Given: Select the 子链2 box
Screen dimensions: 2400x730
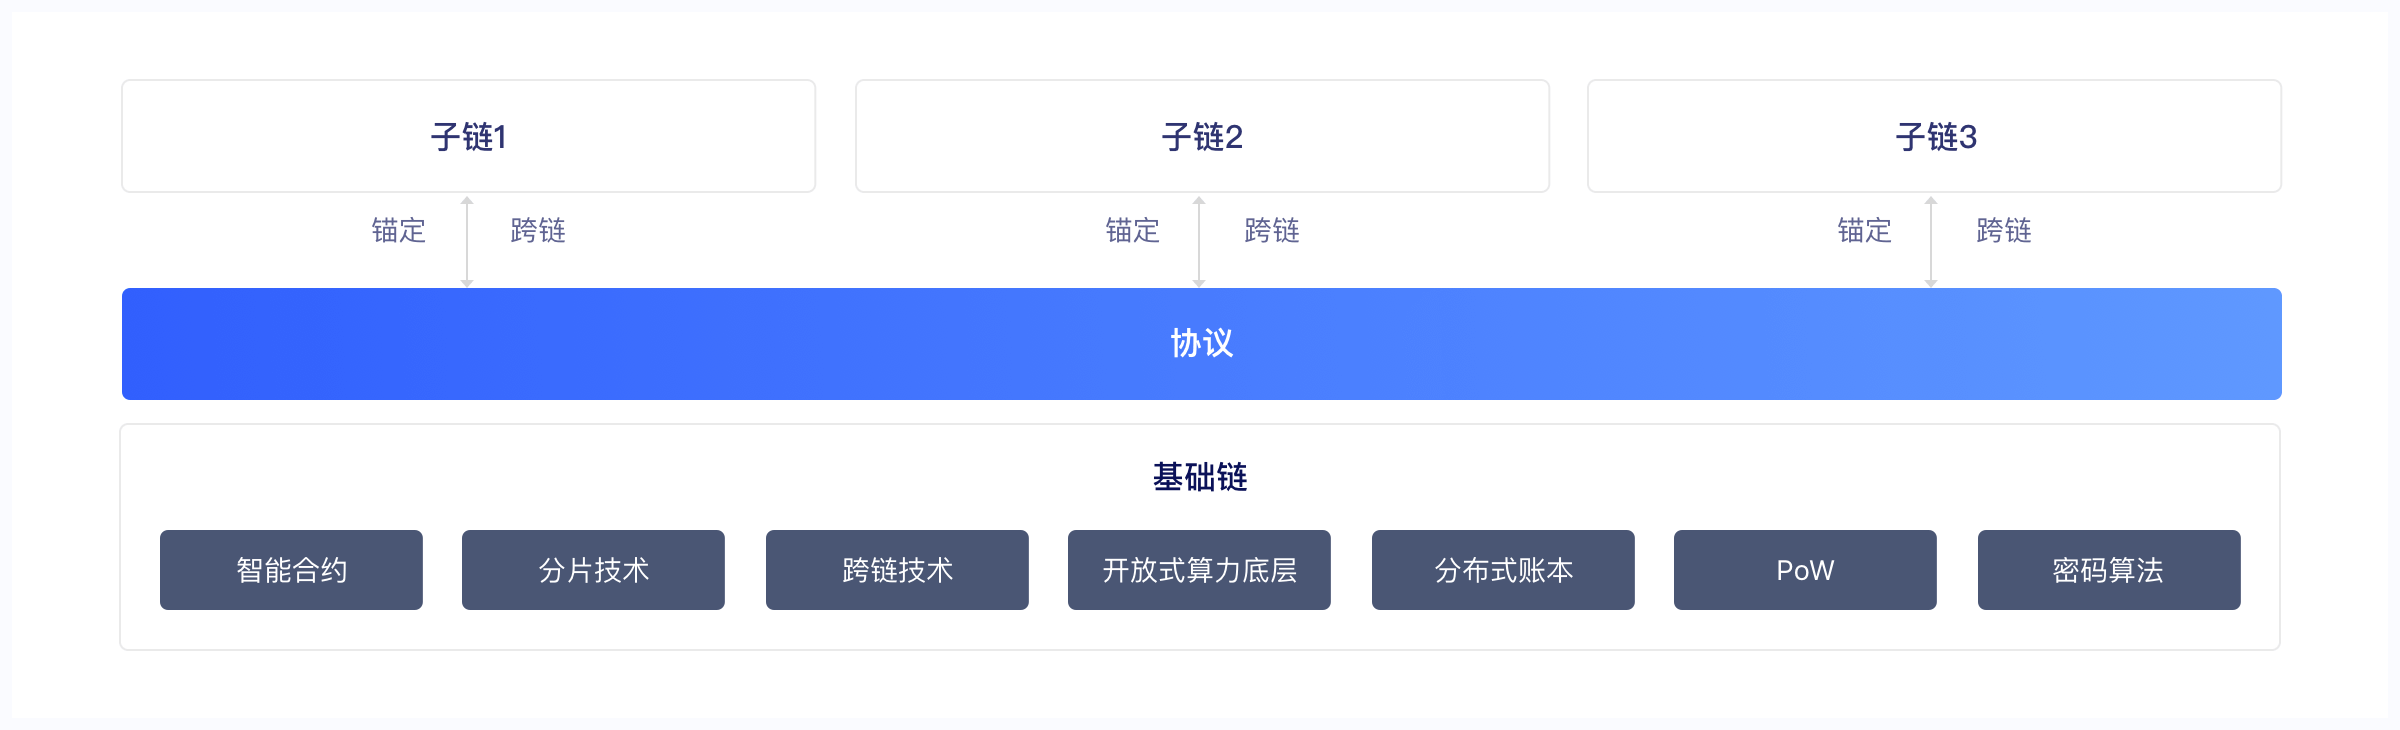Looking at the screenshot, I should [x=1202, y=136].
